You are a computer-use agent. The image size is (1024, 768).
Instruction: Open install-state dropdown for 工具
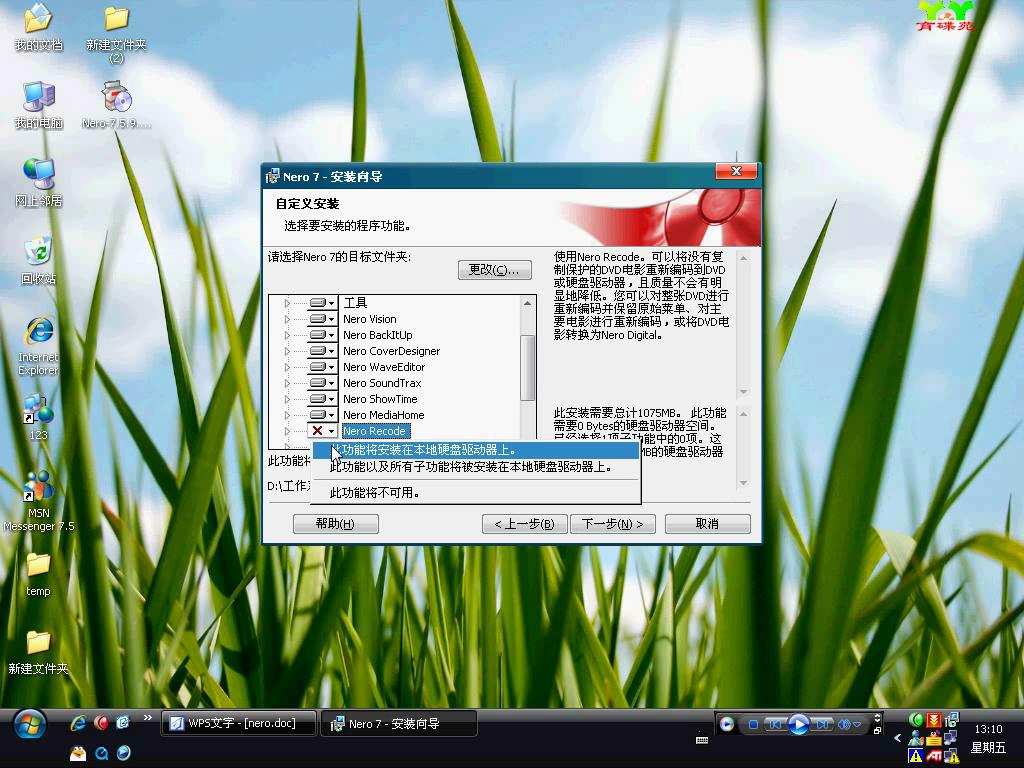pyautogui.click(x=323, y=303)
